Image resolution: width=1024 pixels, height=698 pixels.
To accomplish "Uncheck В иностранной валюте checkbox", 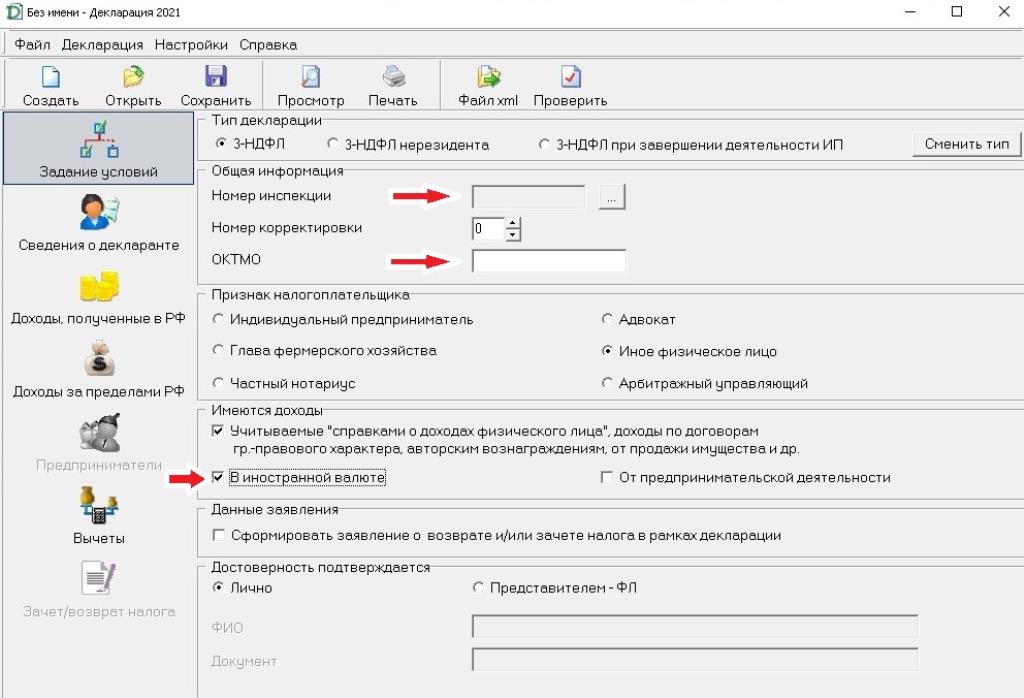I will click(x=218, y=477).
